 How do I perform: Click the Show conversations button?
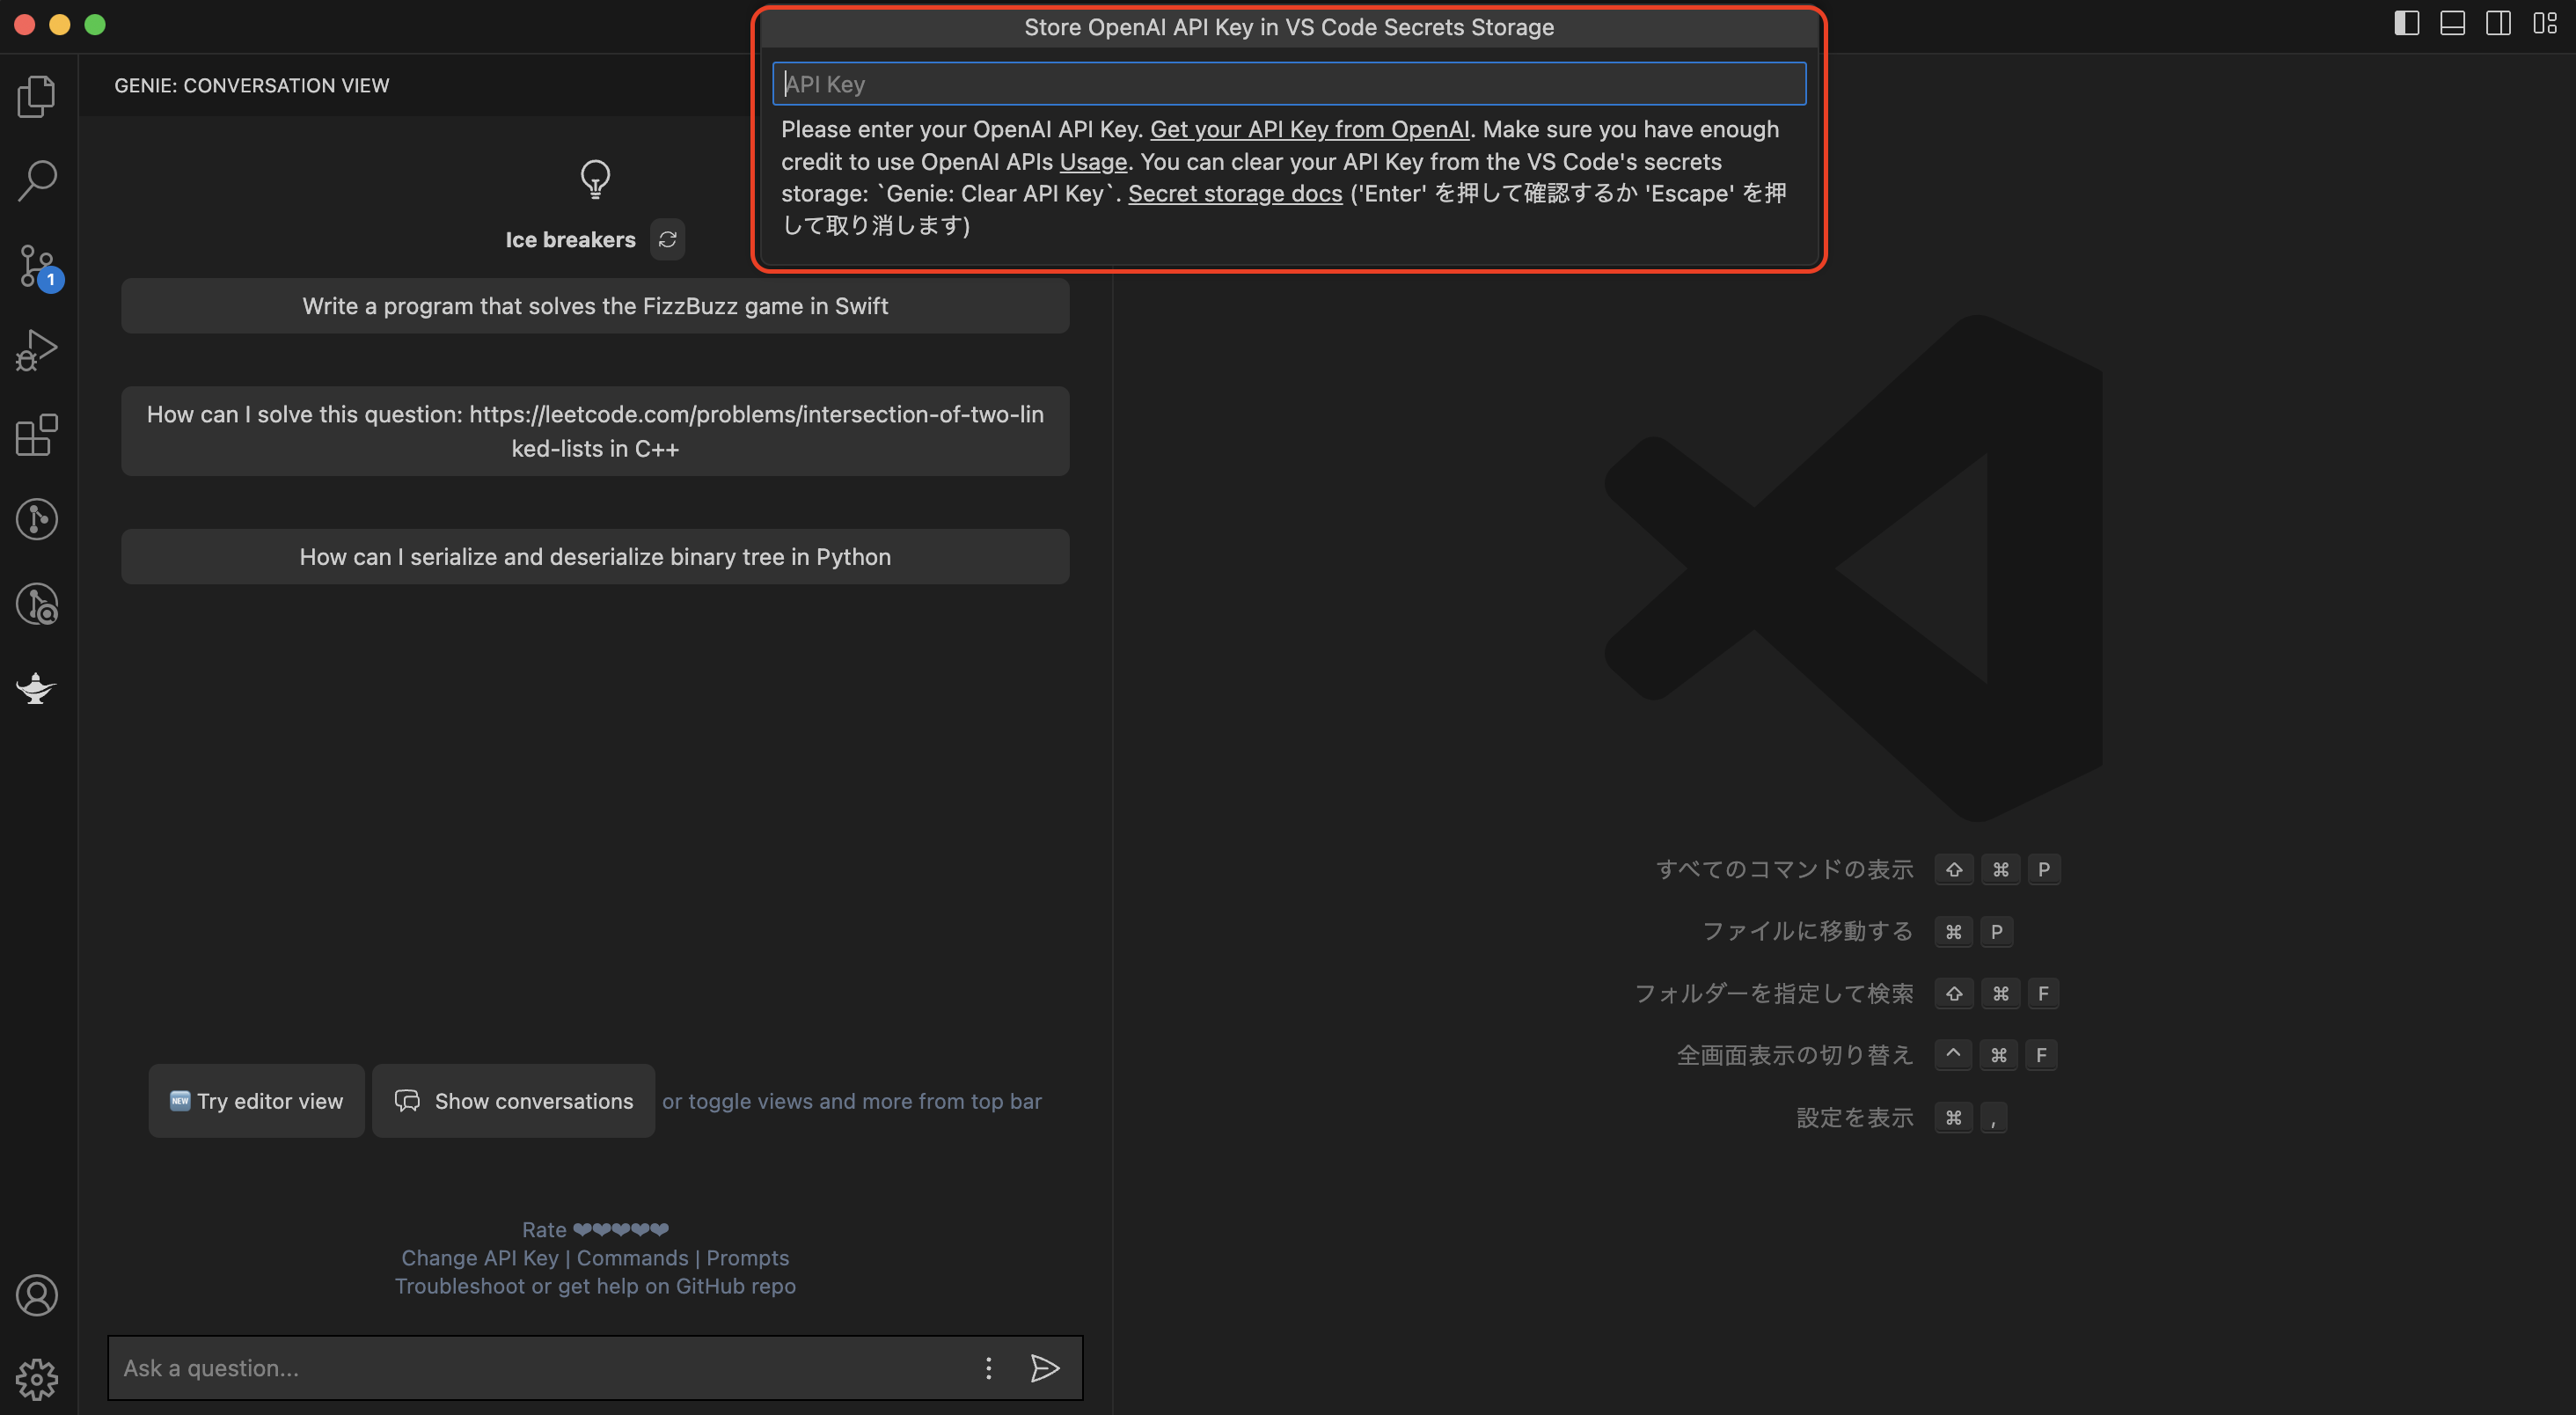pyautogui.click(x=514, y=1101)
